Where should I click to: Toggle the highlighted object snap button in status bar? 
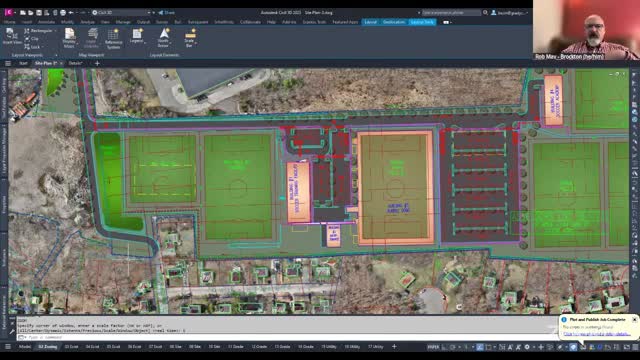[x=480, y=347]
